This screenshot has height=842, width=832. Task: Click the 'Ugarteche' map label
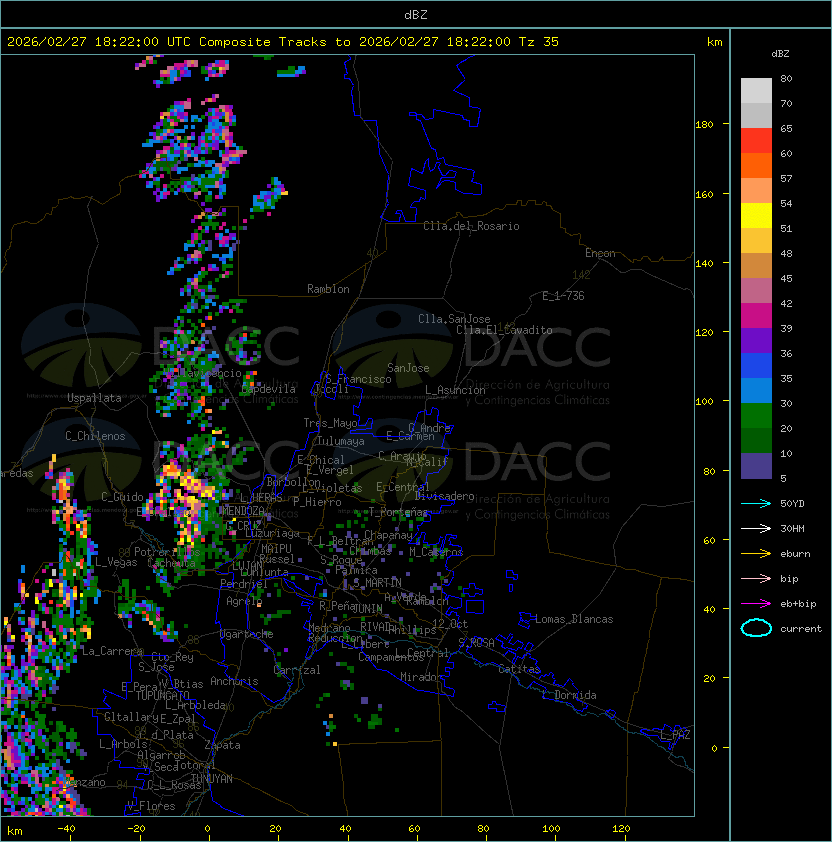[x=246, y=634]
